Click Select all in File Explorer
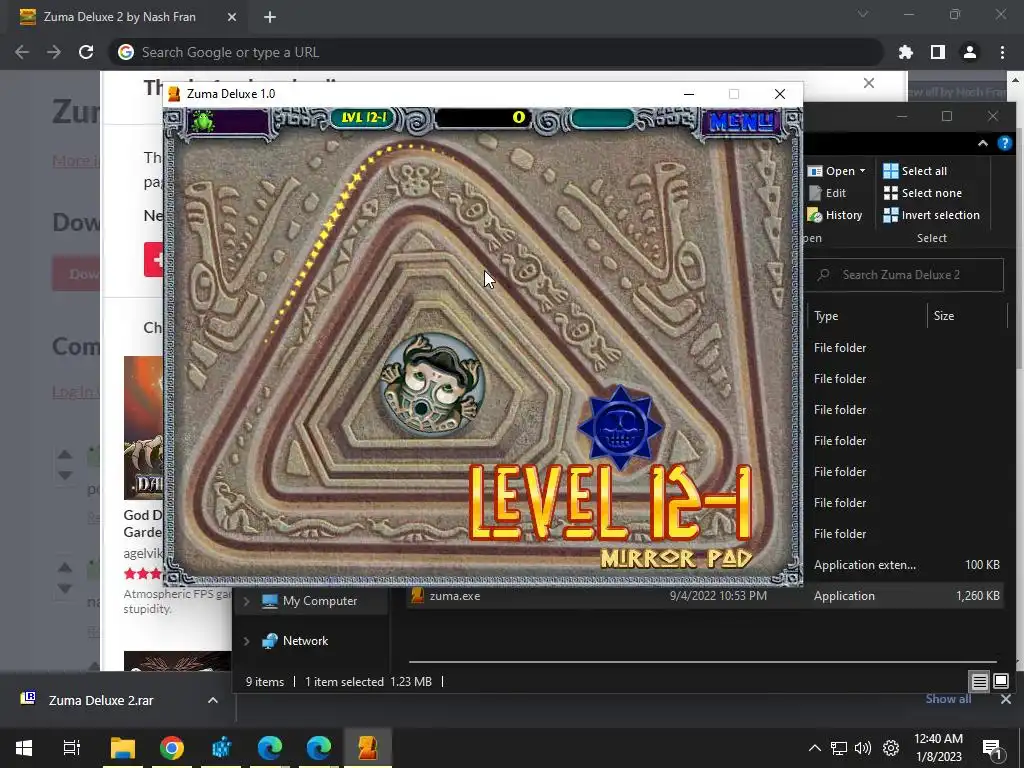Viewport: 1024px width, 768px height. coord(915,170)
